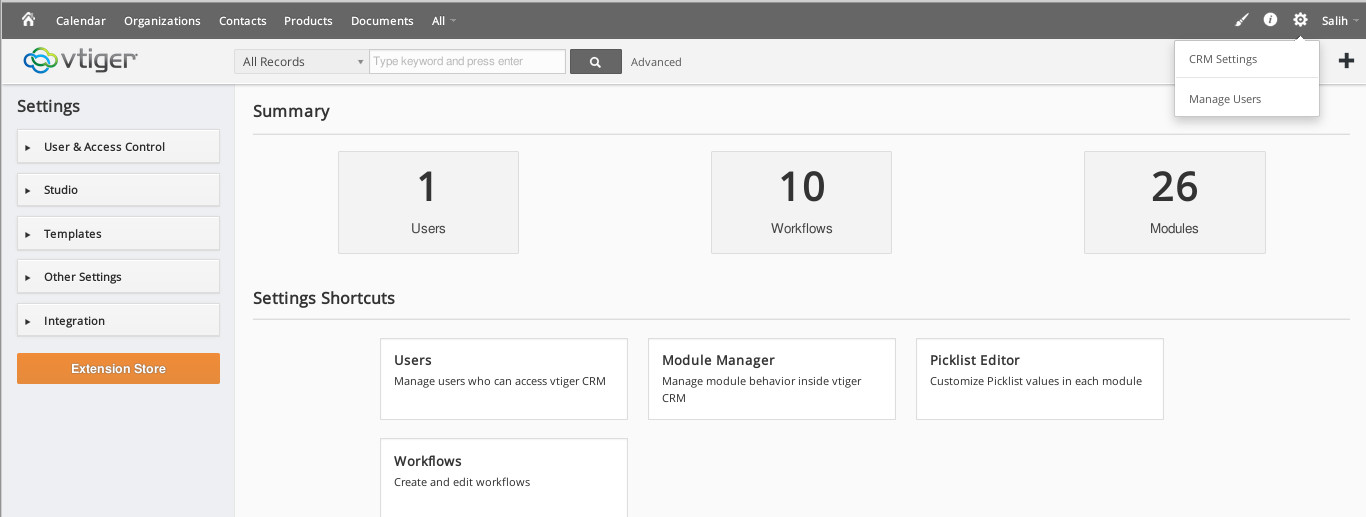Click in the keyword search field
Screen dimensions: 1366x517
point(467,61)
